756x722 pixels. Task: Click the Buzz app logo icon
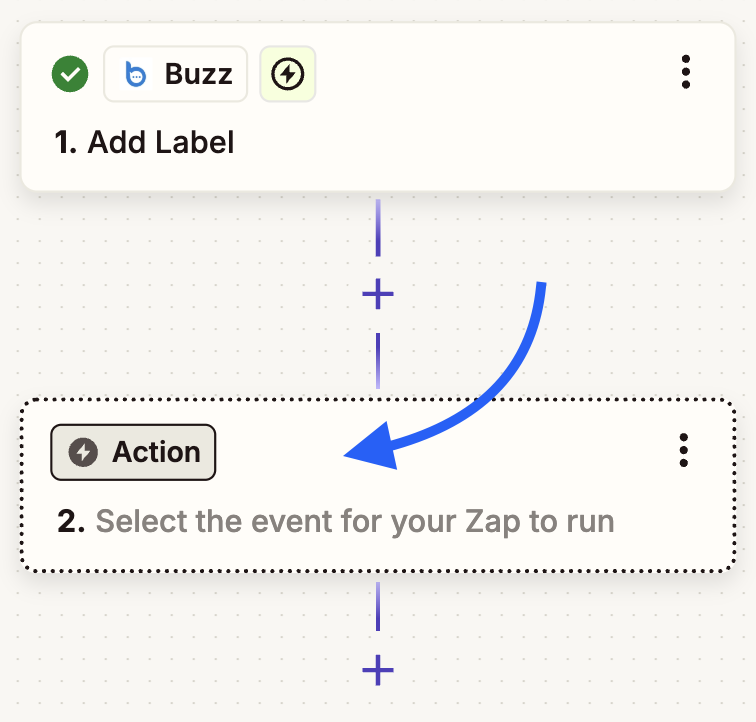[x=135, y=74]
